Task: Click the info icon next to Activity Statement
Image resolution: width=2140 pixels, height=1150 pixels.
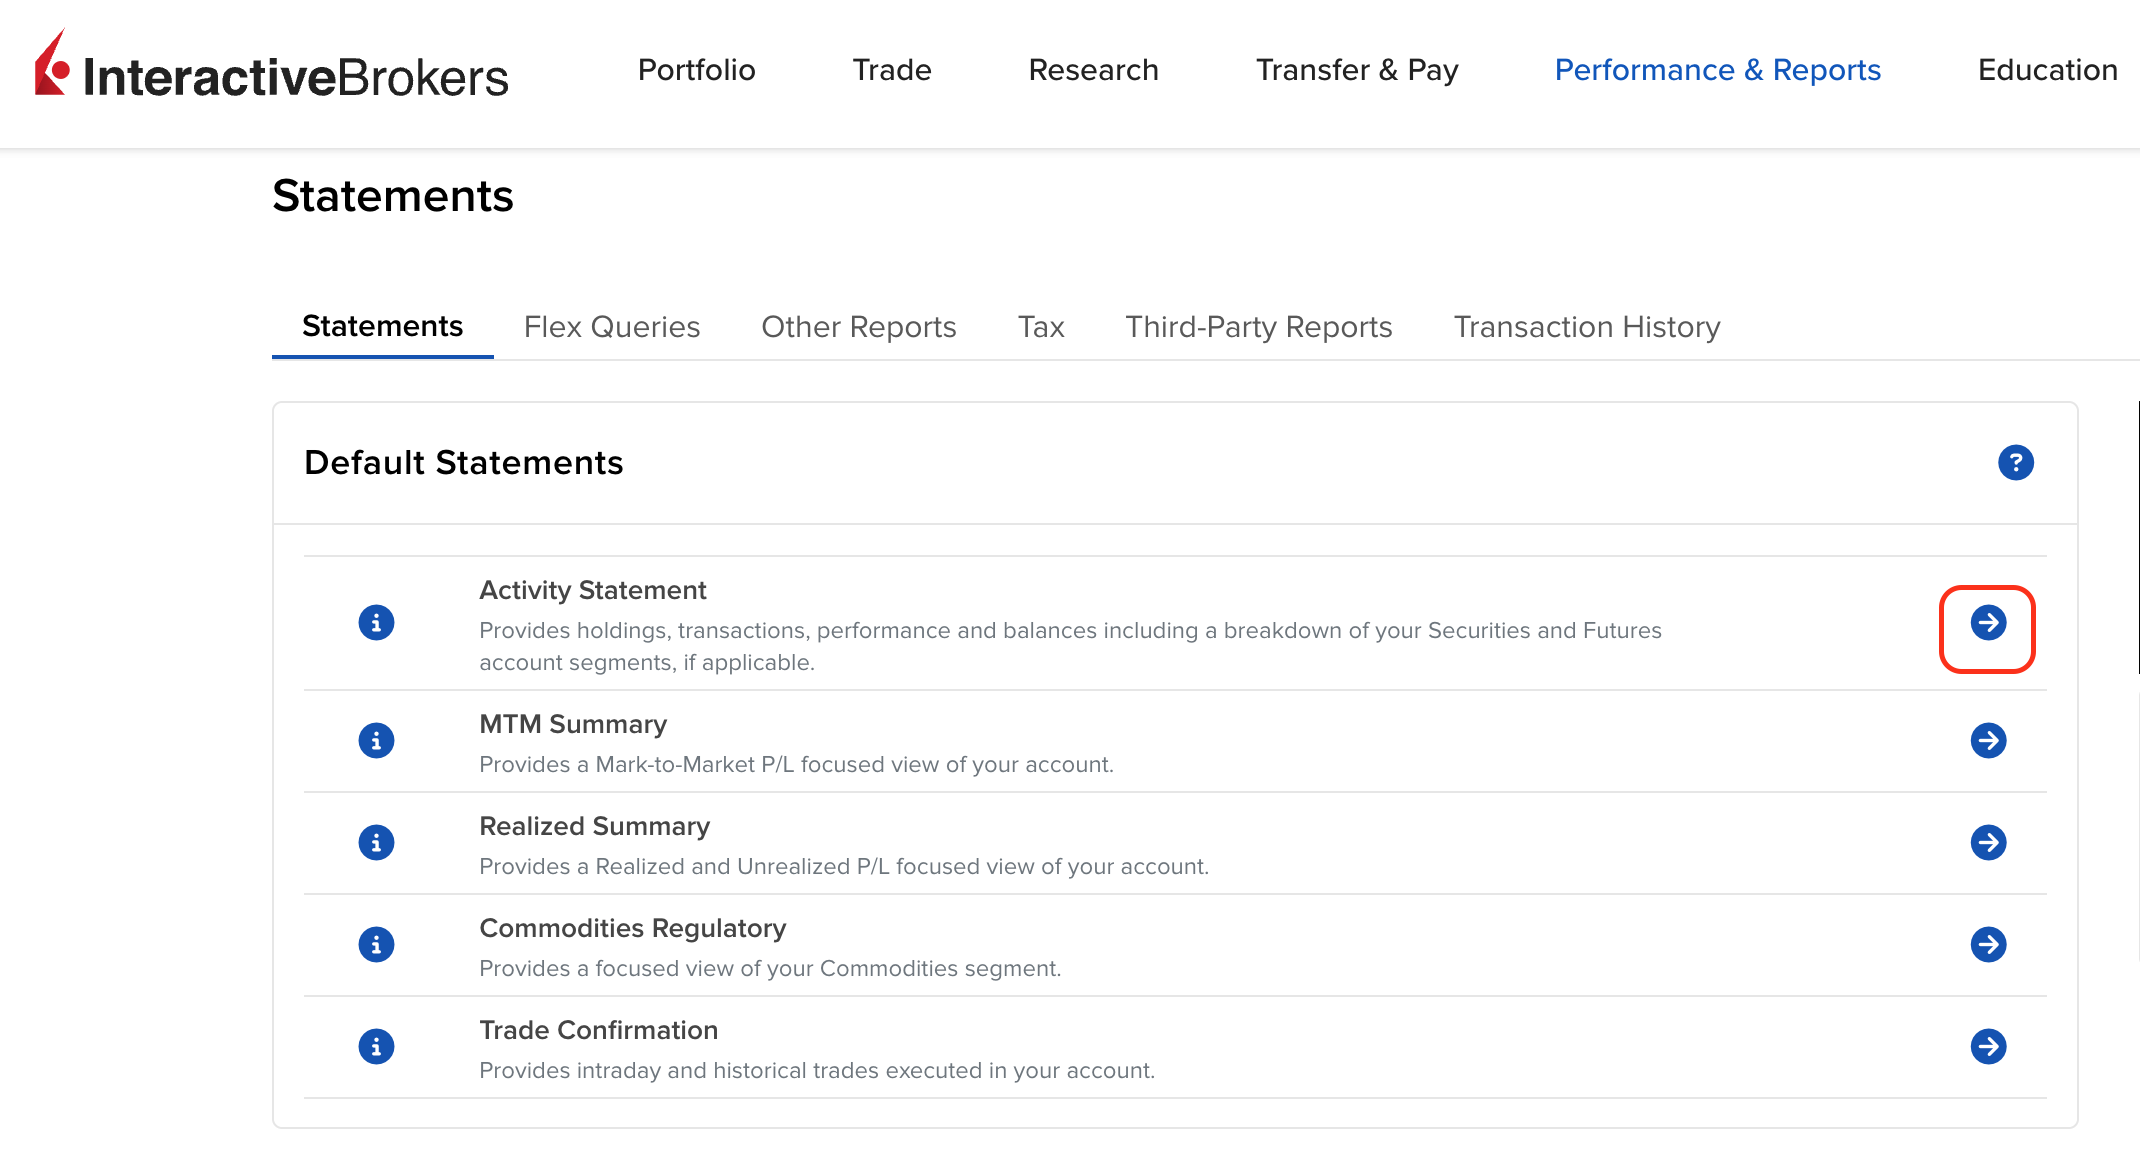Action: [x=376, y=622]
